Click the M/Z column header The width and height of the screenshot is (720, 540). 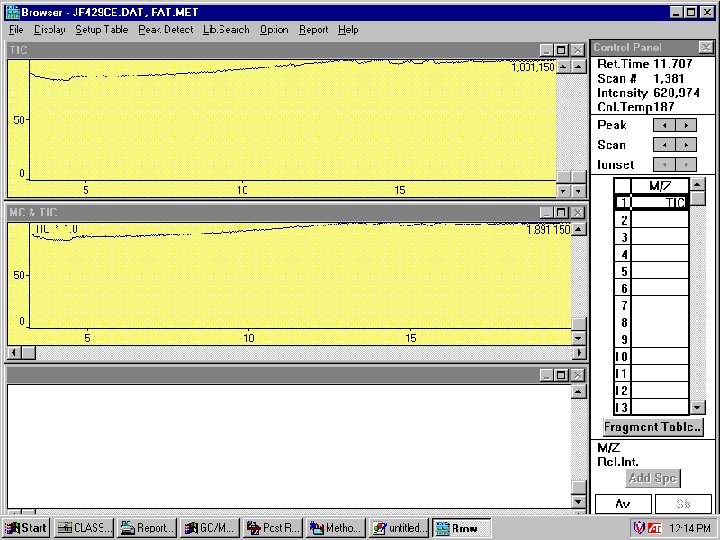point(660,186)
